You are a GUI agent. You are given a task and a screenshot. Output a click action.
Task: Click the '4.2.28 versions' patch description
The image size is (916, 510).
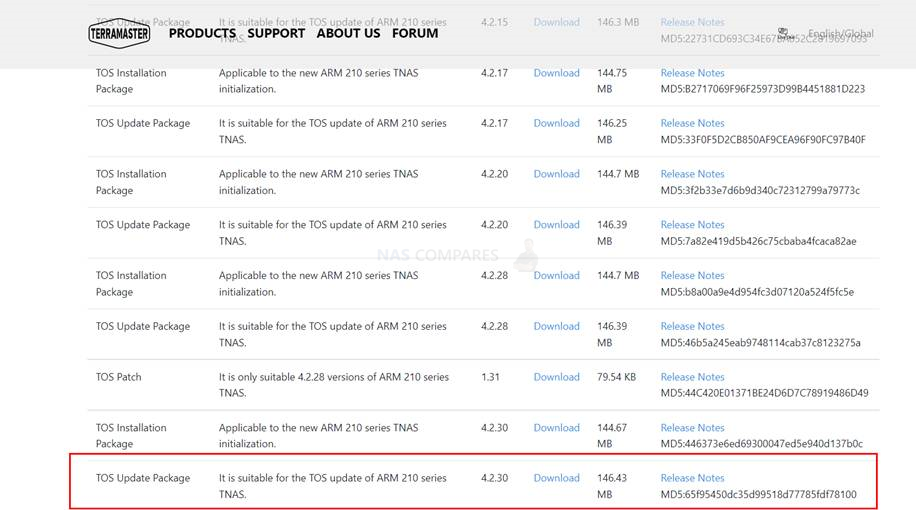tap(334, 385)
